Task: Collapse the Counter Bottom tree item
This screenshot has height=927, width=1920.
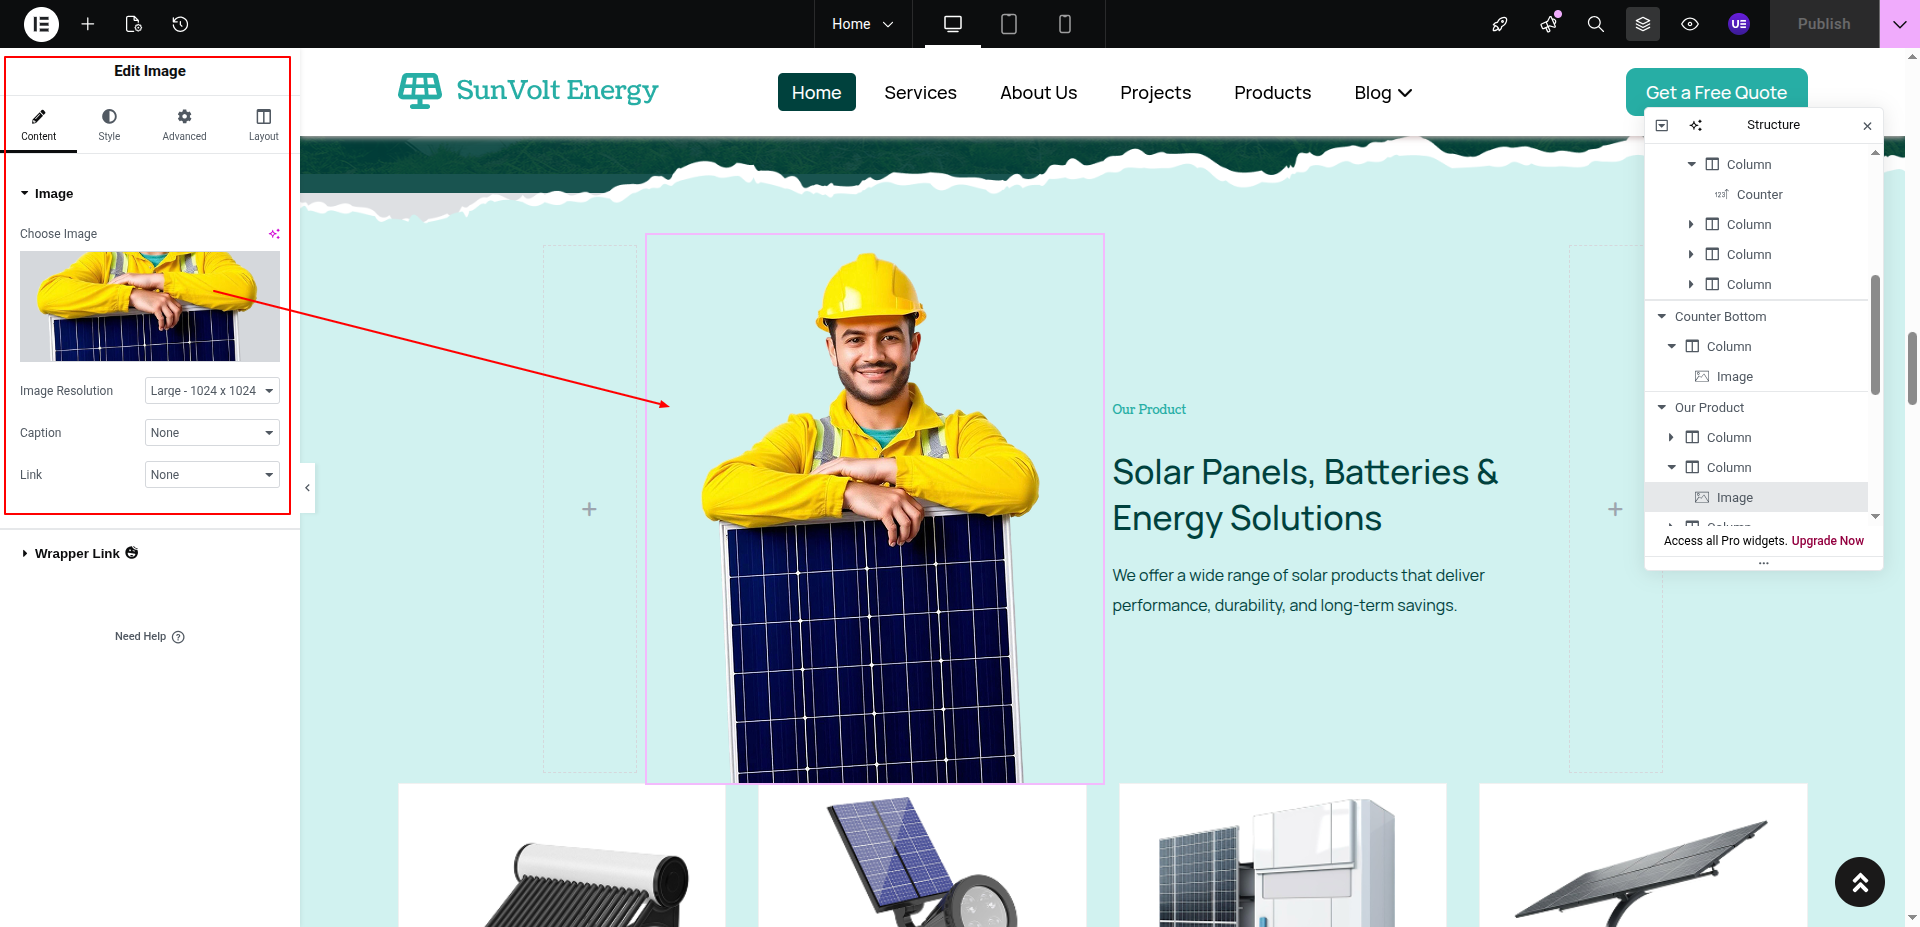Action: 1662,317
